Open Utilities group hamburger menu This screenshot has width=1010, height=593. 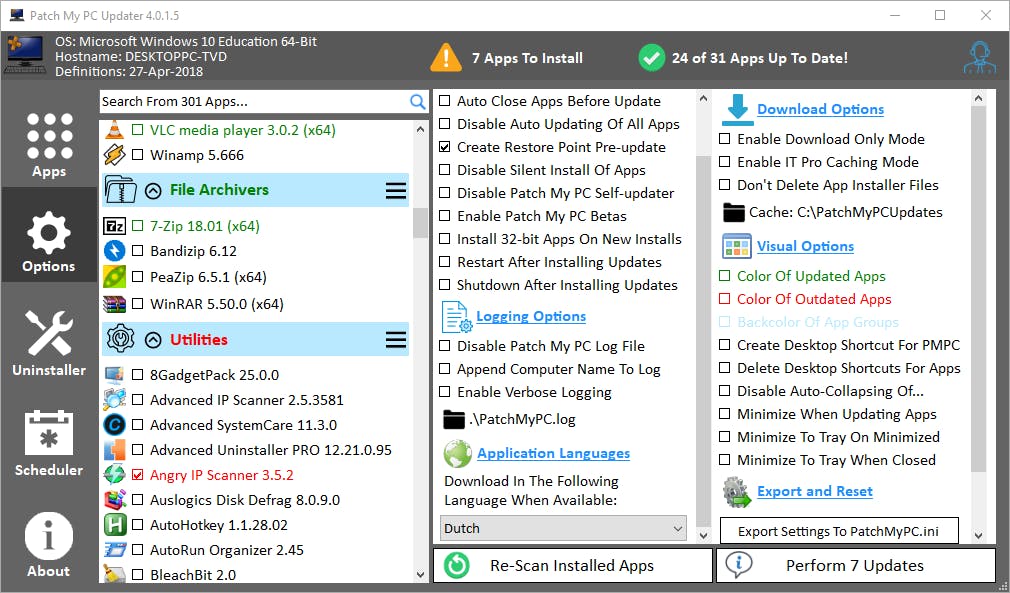tap(395, 339)
